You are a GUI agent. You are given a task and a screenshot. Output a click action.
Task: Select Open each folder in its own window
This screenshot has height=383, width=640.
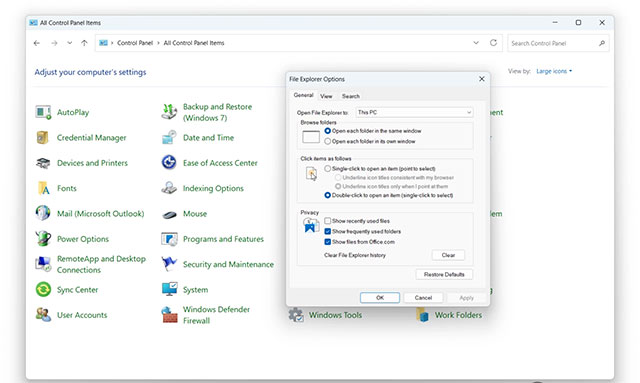point(327,141)
